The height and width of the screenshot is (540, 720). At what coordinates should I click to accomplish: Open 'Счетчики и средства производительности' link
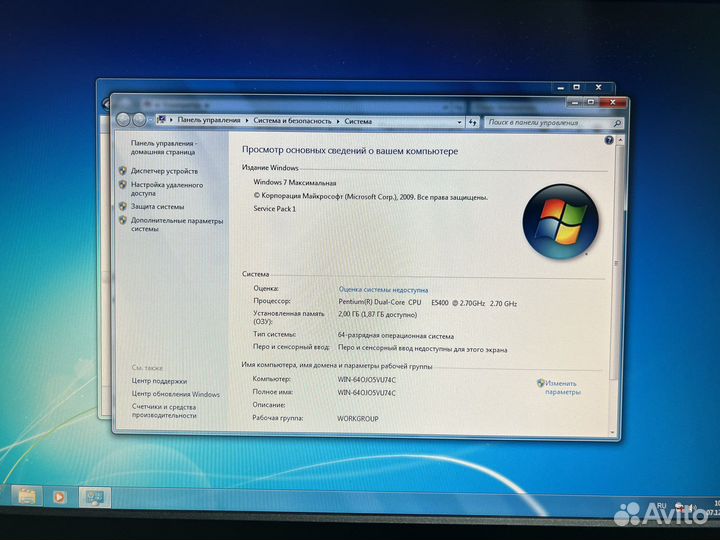point(164,411)
